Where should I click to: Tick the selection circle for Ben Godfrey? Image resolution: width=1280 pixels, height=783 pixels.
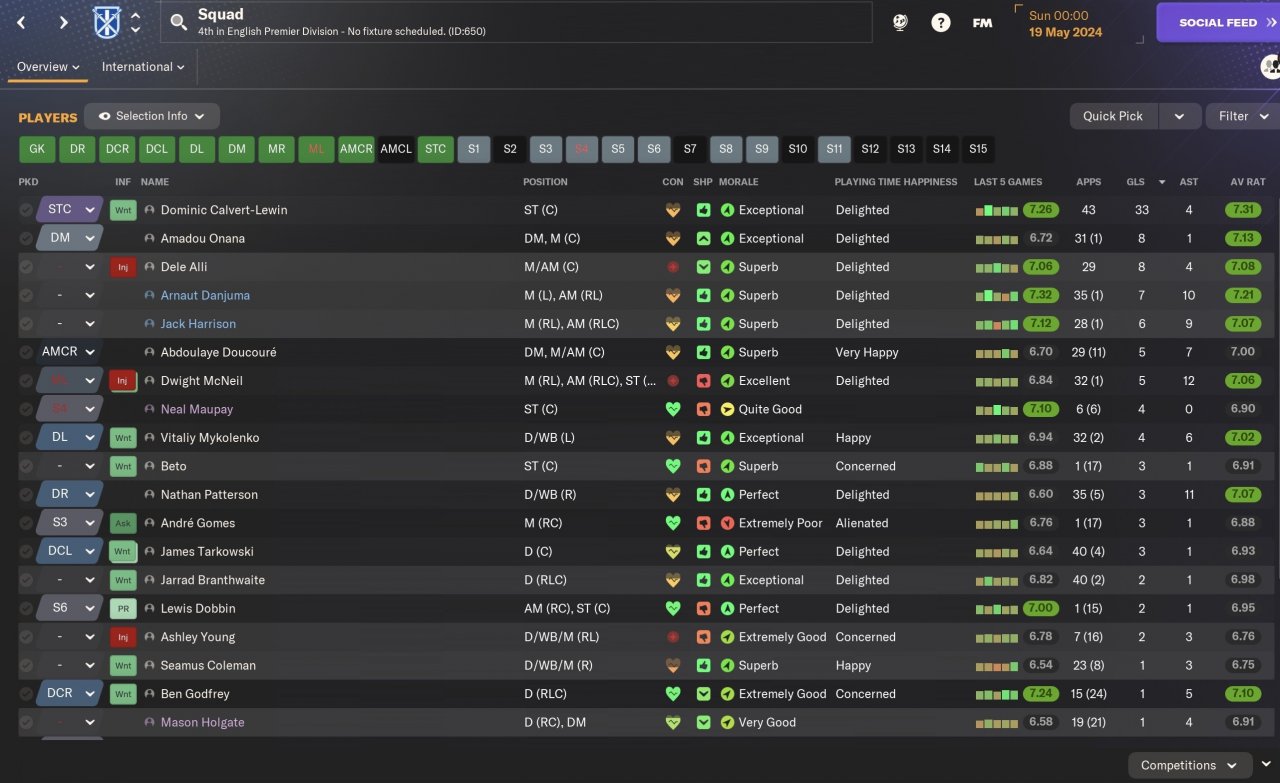26,694
